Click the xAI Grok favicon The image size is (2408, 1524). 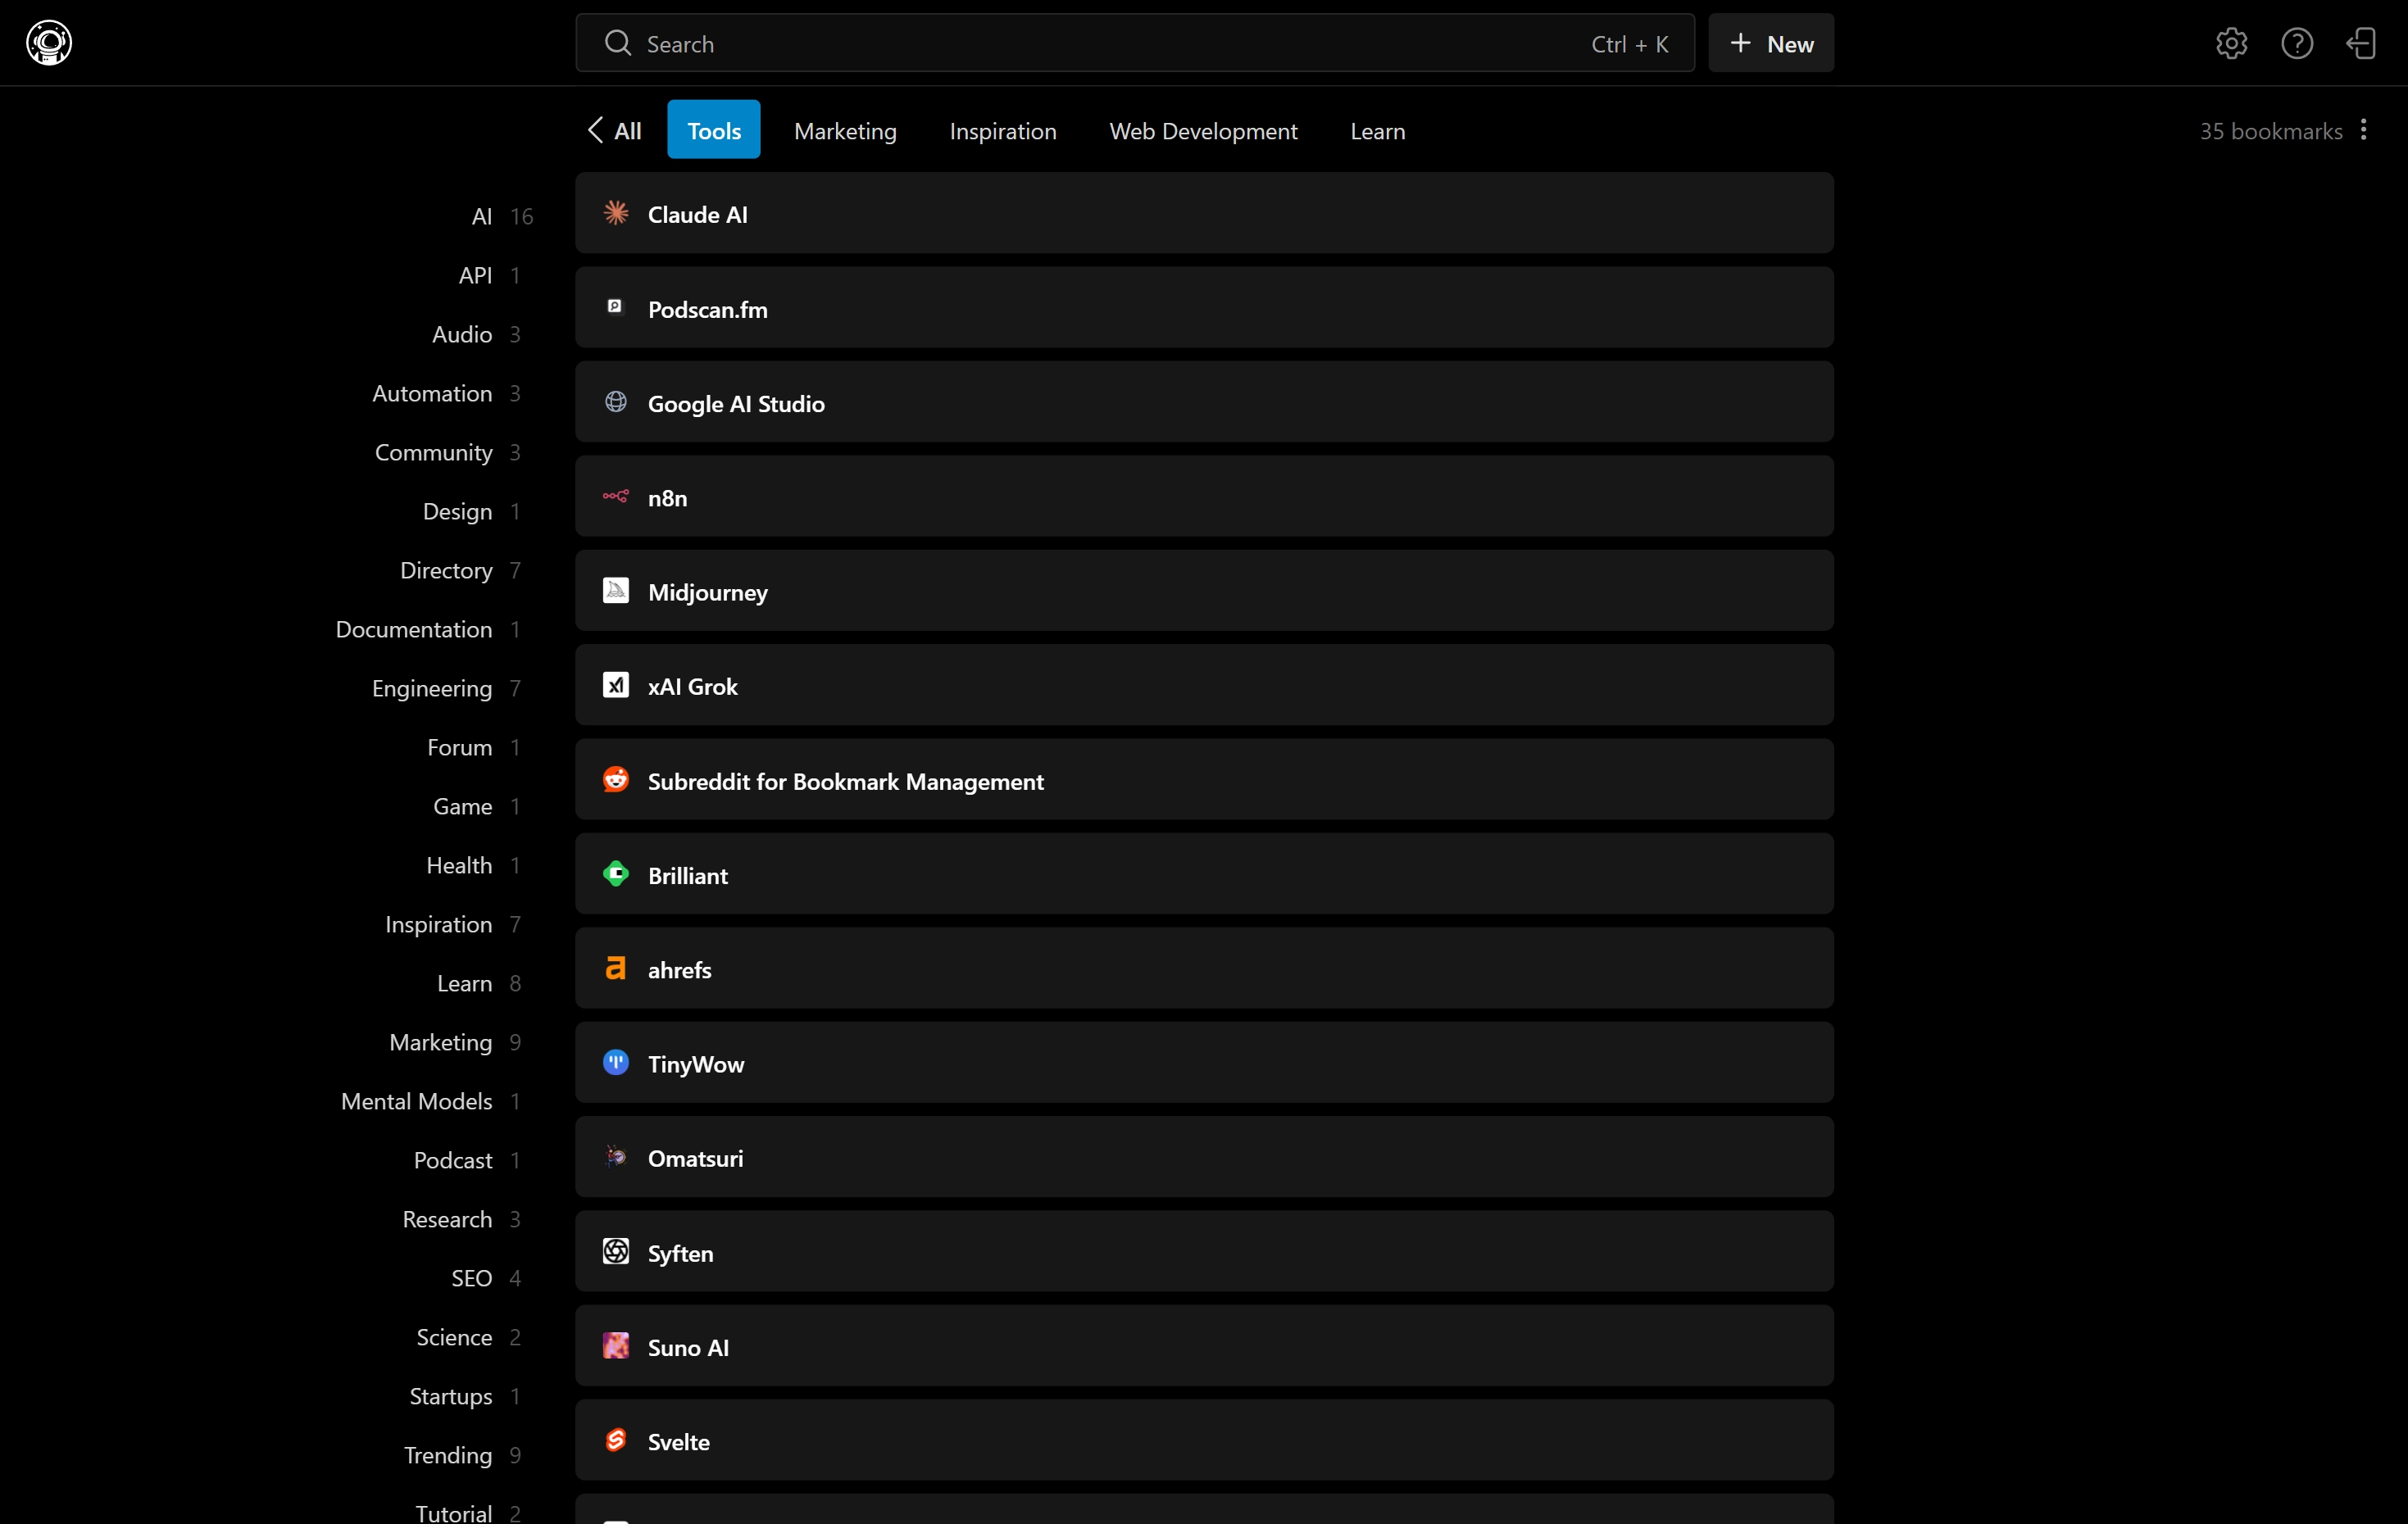616,685
